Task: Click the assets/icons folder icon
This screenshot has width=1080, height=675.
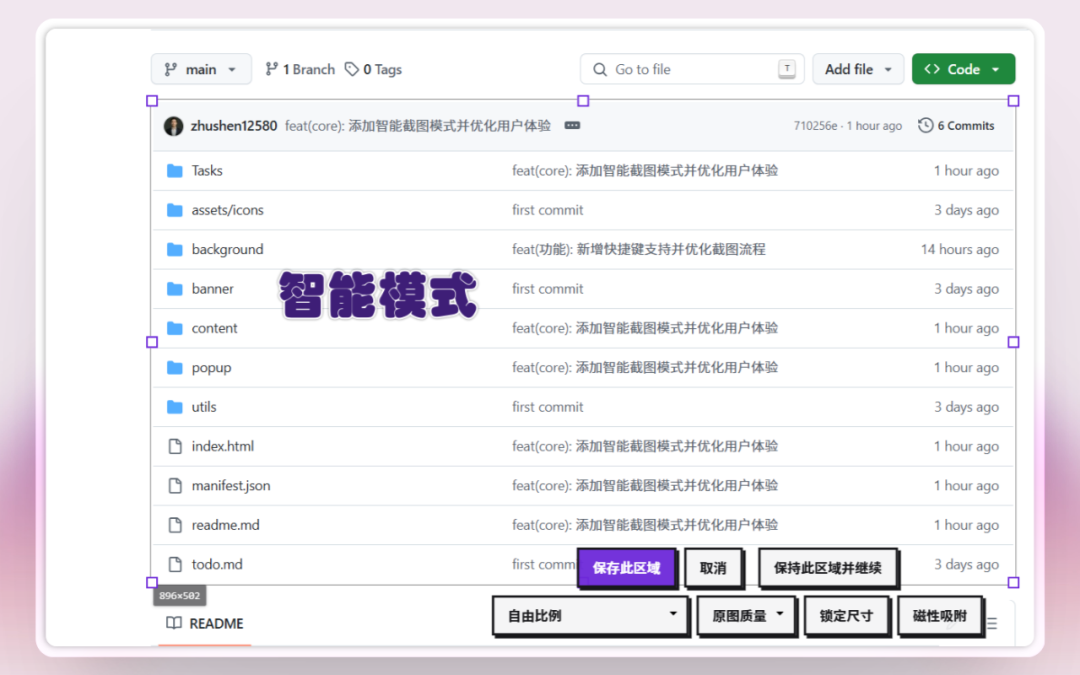Action: [175, 209]
